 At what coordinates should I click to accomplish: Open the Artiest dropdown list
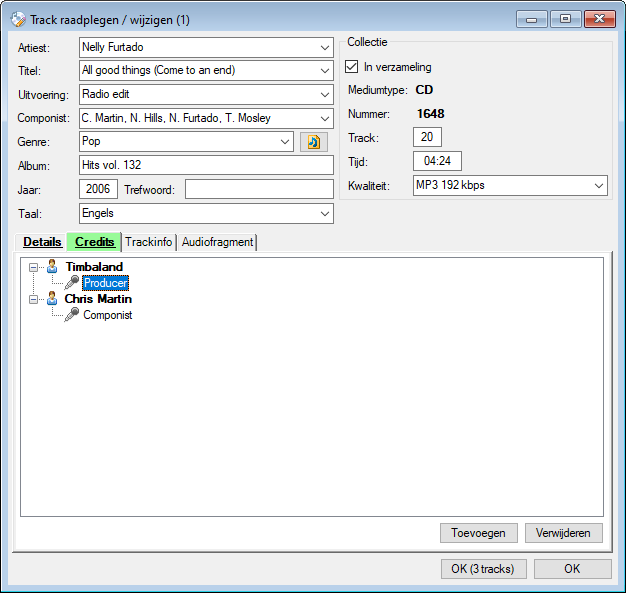[325, 48]
